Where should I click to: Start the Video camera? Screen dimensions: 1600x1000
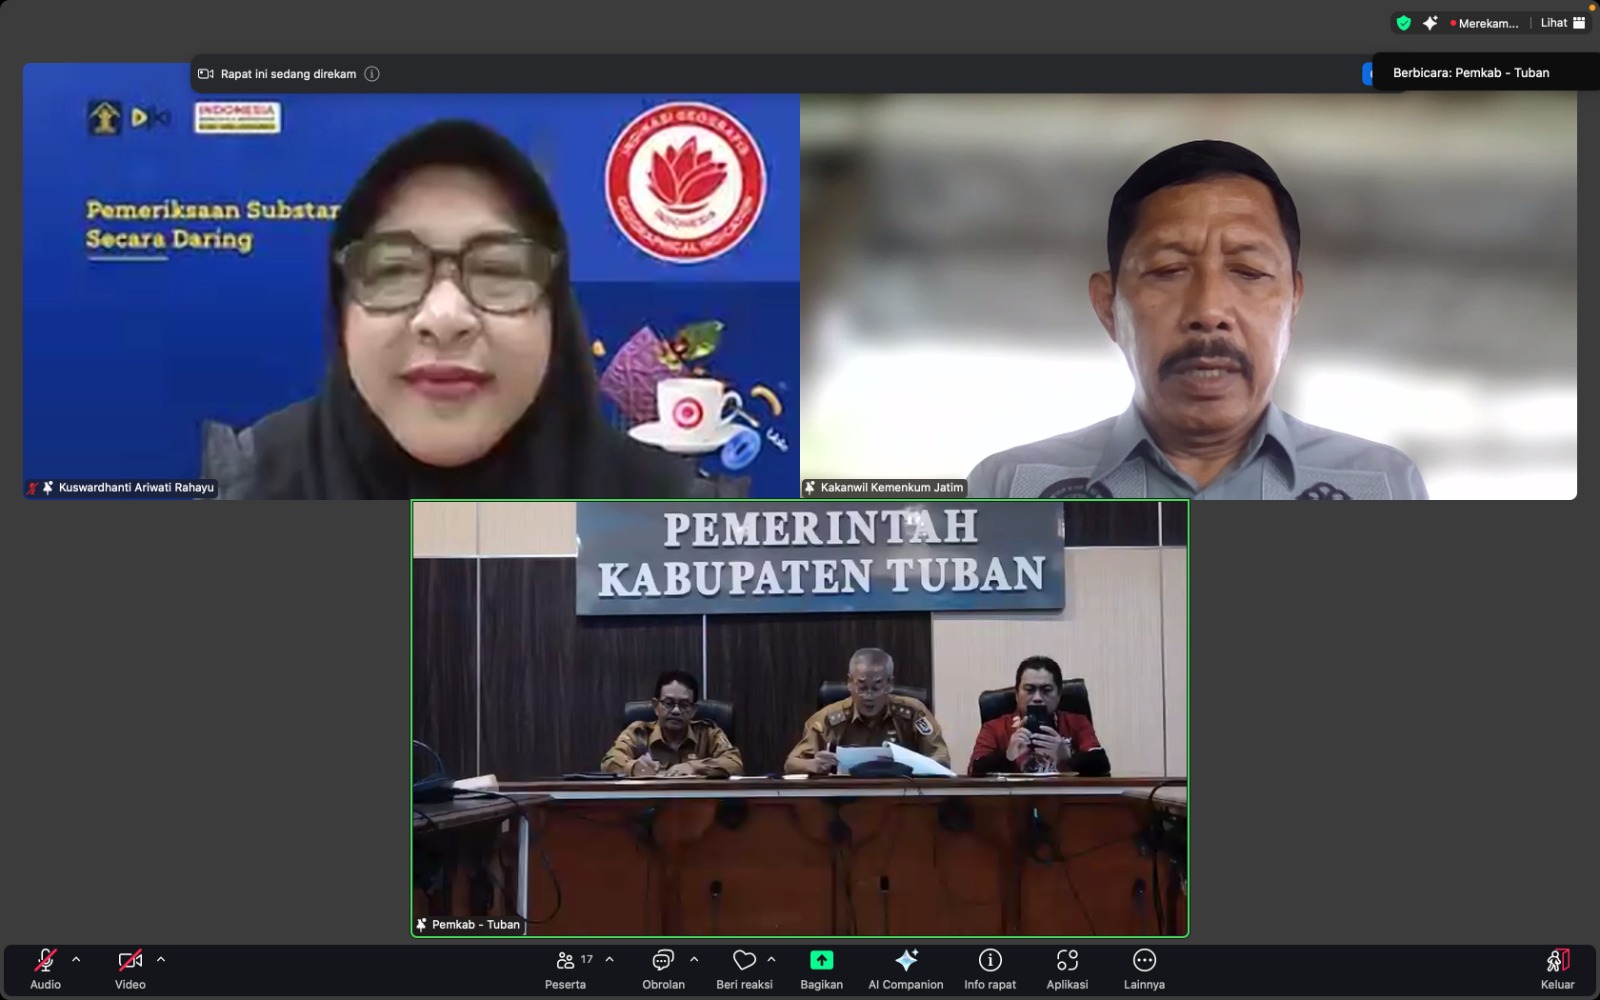tap(130, 960)
